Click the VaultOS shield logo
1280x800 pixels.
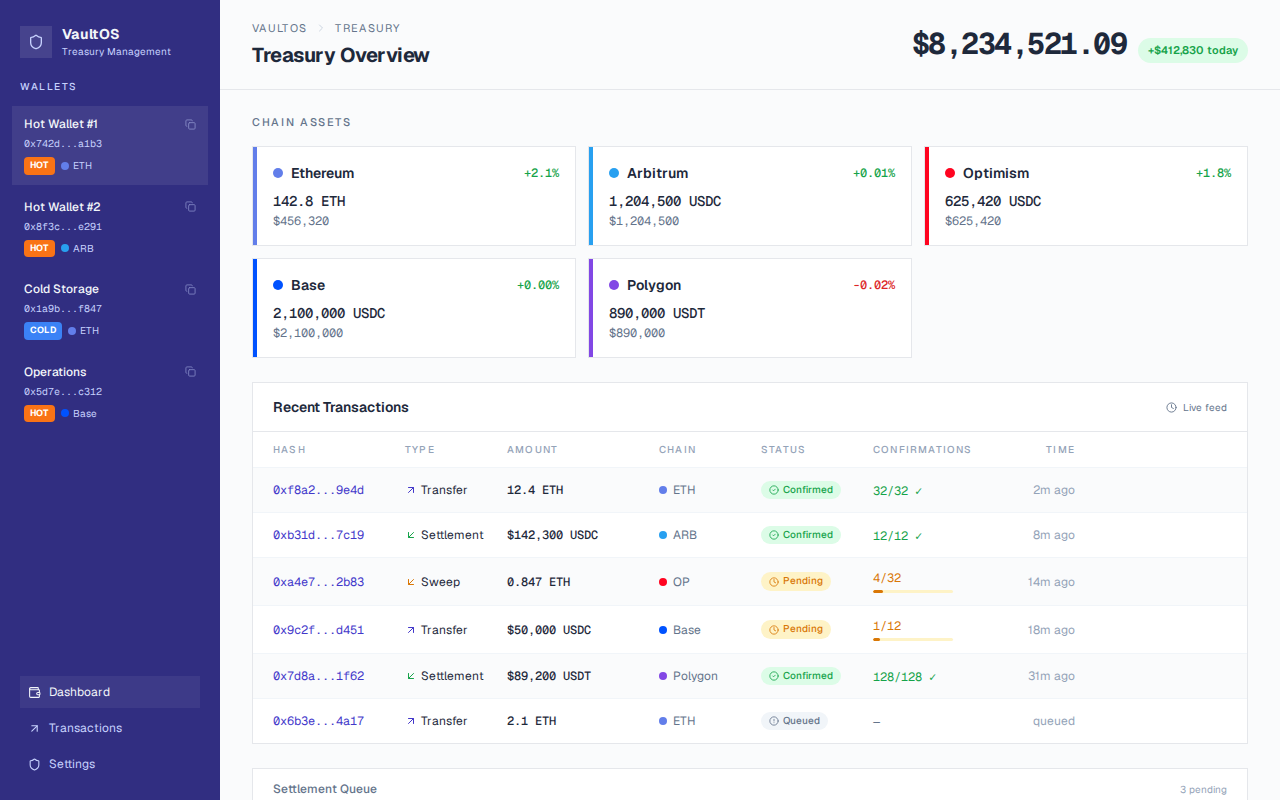click(35, 42)
